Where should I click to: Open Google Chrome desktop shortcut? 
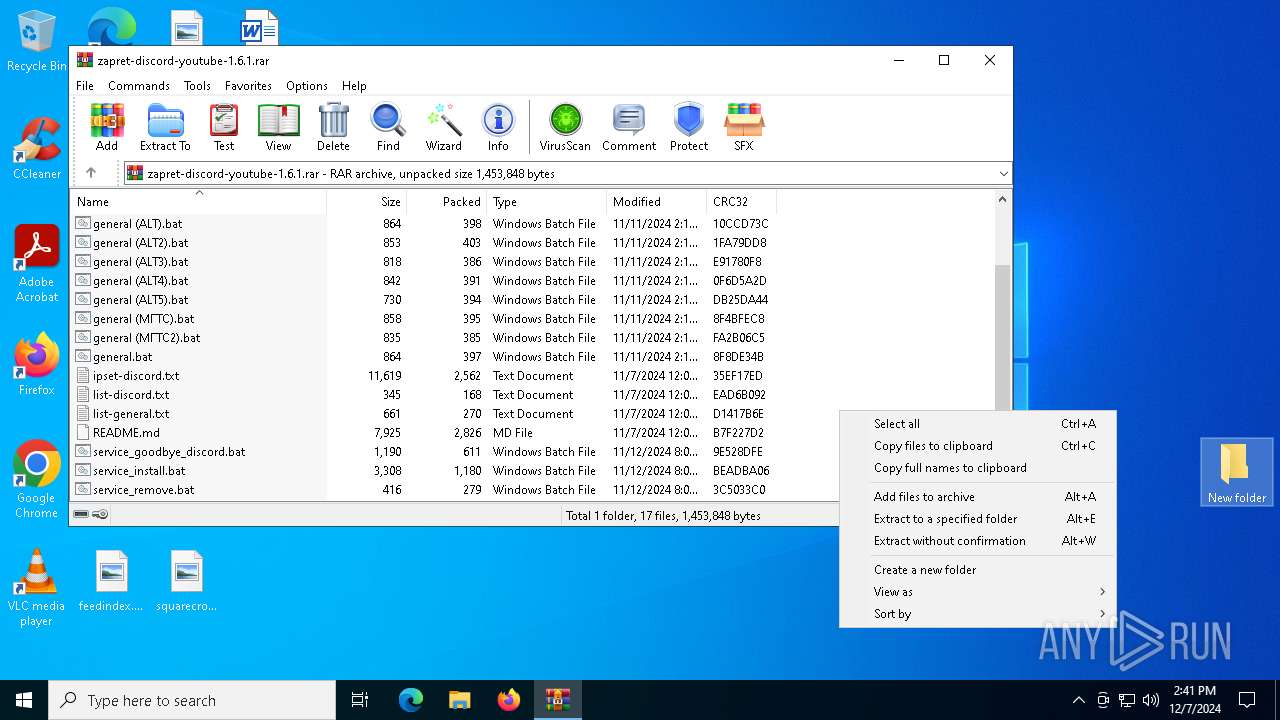[37, 480]
